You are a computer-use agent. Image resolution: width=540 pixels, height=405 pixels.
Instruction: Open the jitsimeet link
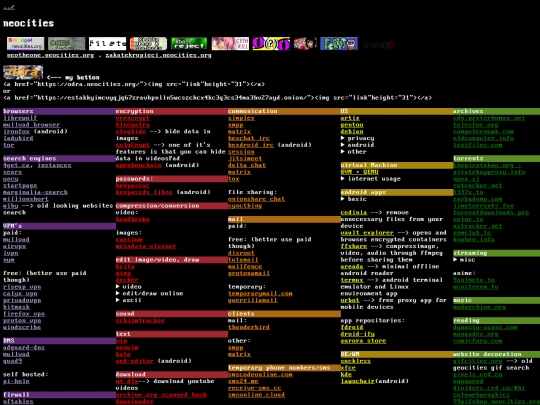pos(245,158)
